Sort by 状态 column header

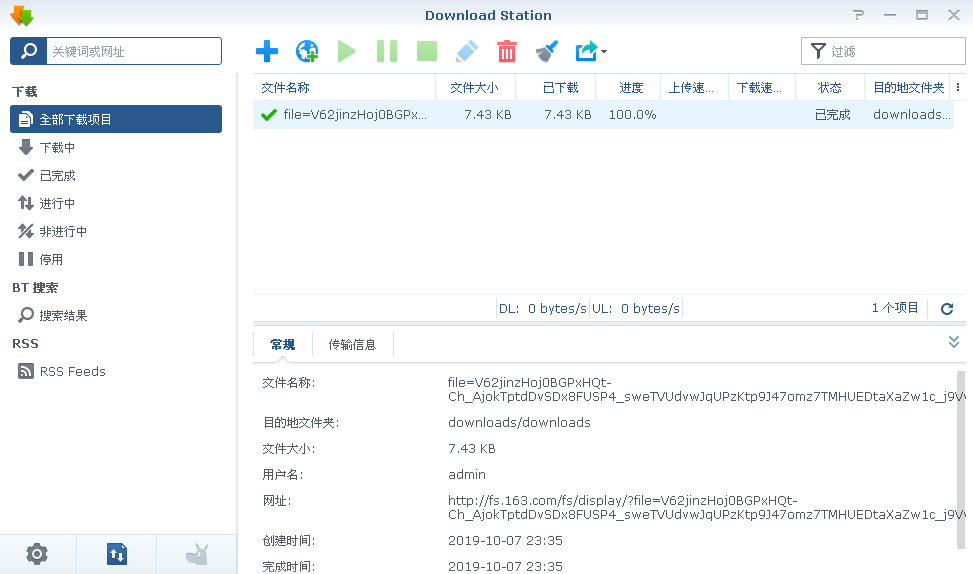pos(830,87)
